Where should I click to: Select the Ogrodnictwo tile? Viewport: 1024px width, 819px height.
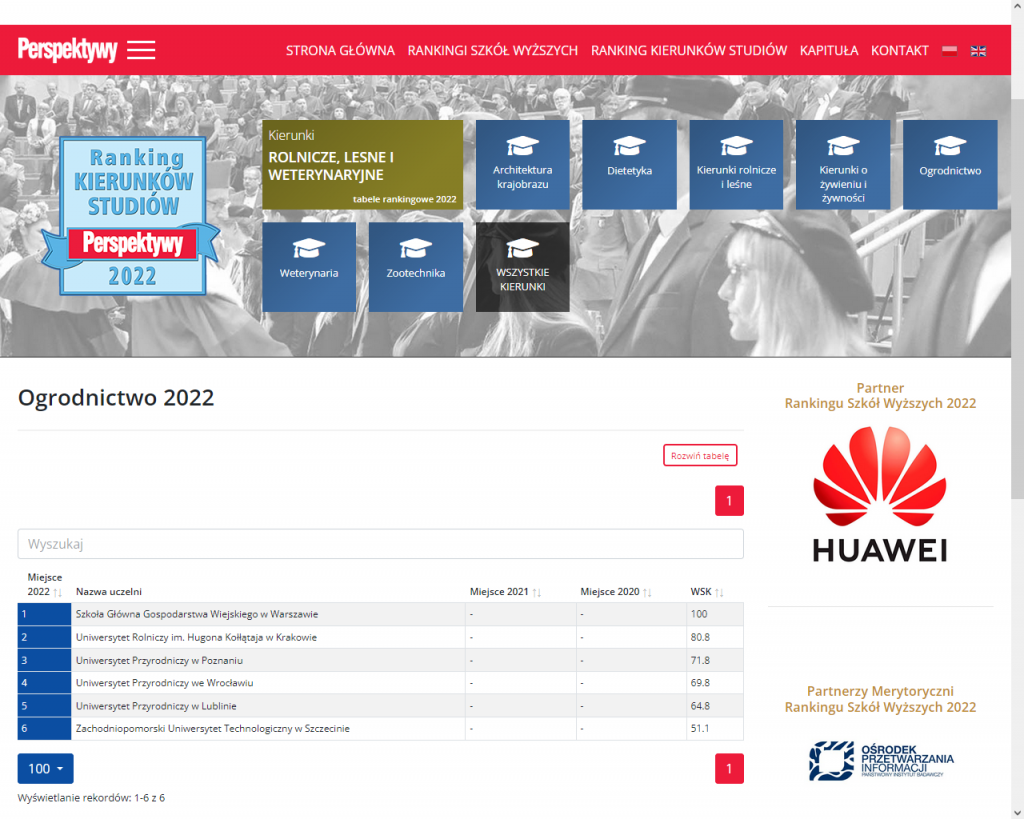pos(950,165)
